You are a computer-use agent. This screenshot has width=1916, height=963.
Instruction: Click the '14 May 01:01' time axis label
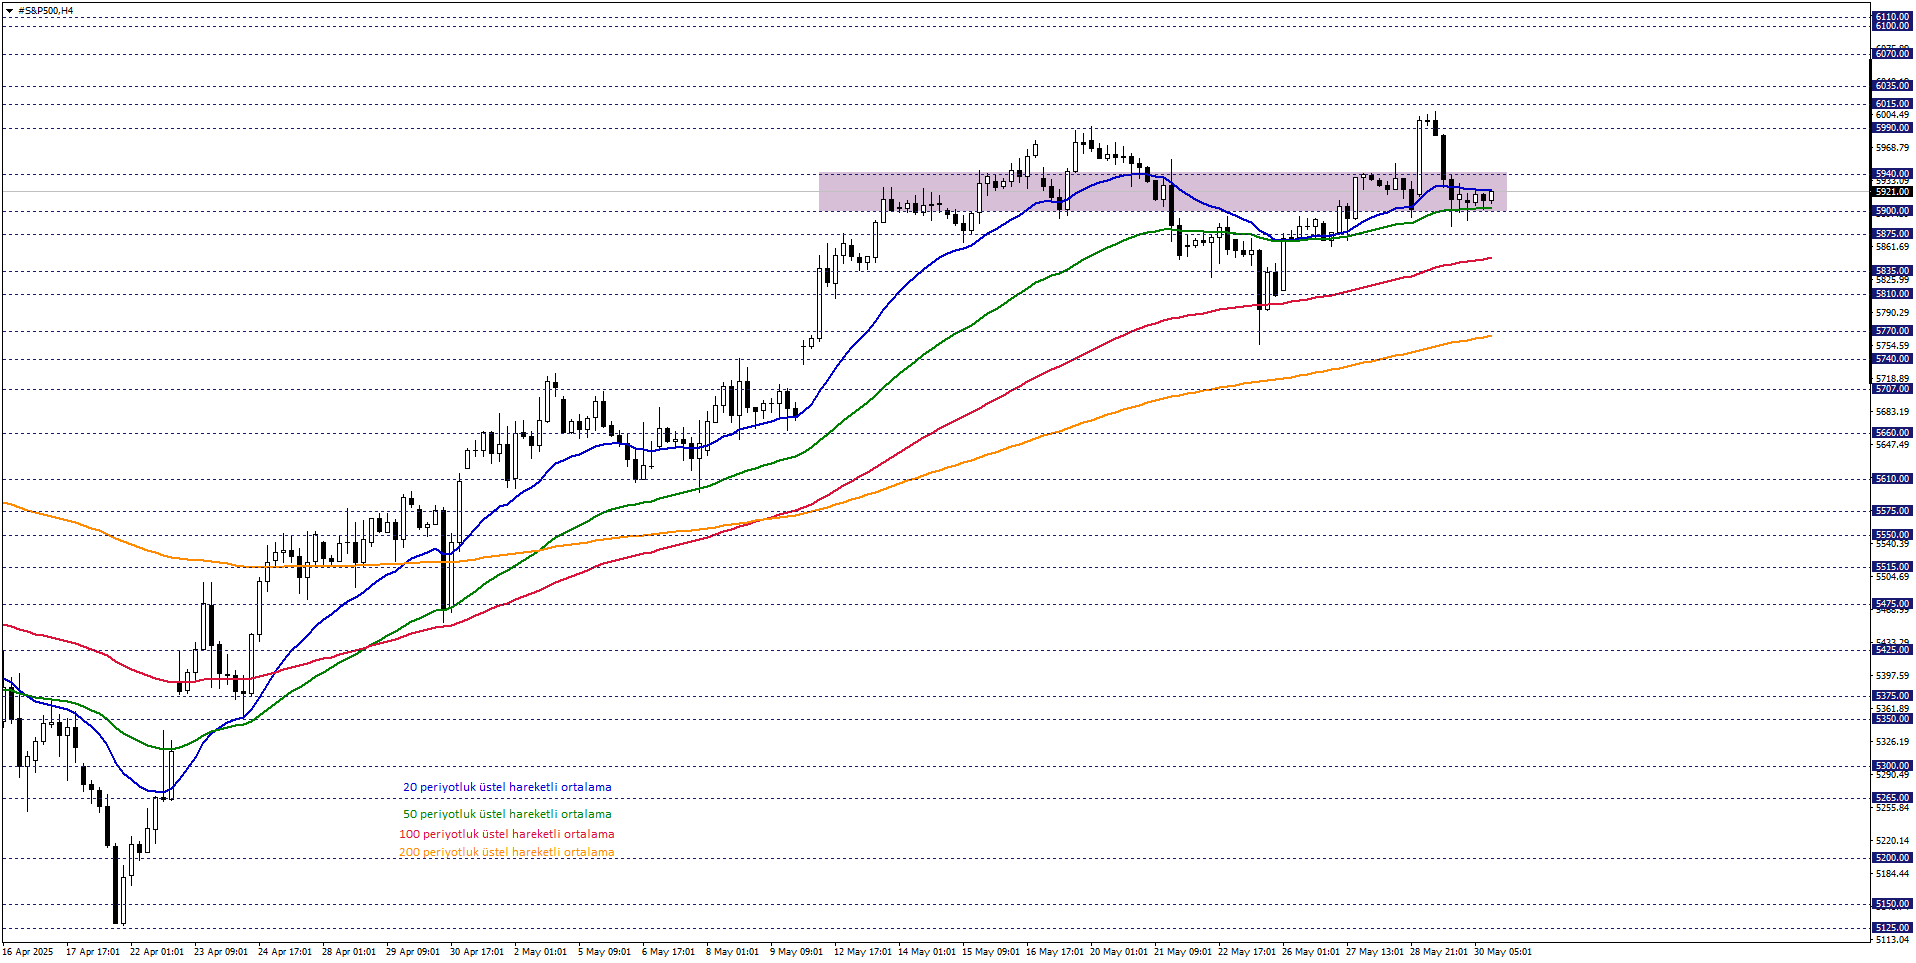pyautogui.click(x=926, y=952)
